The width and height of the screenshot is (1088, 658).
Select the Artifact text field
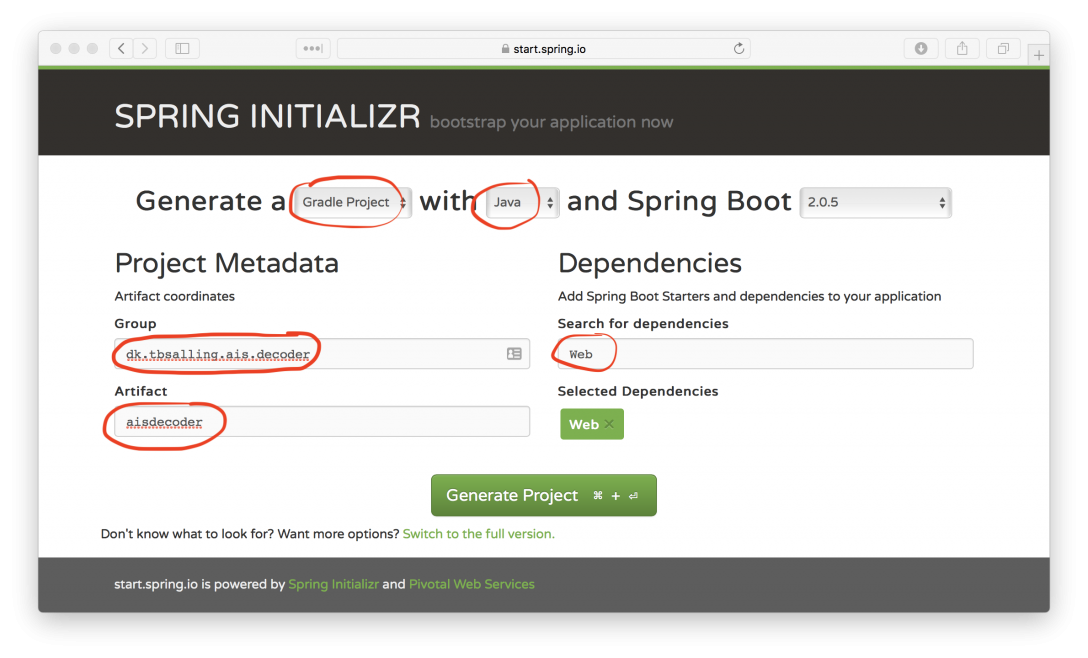[322, 421]
